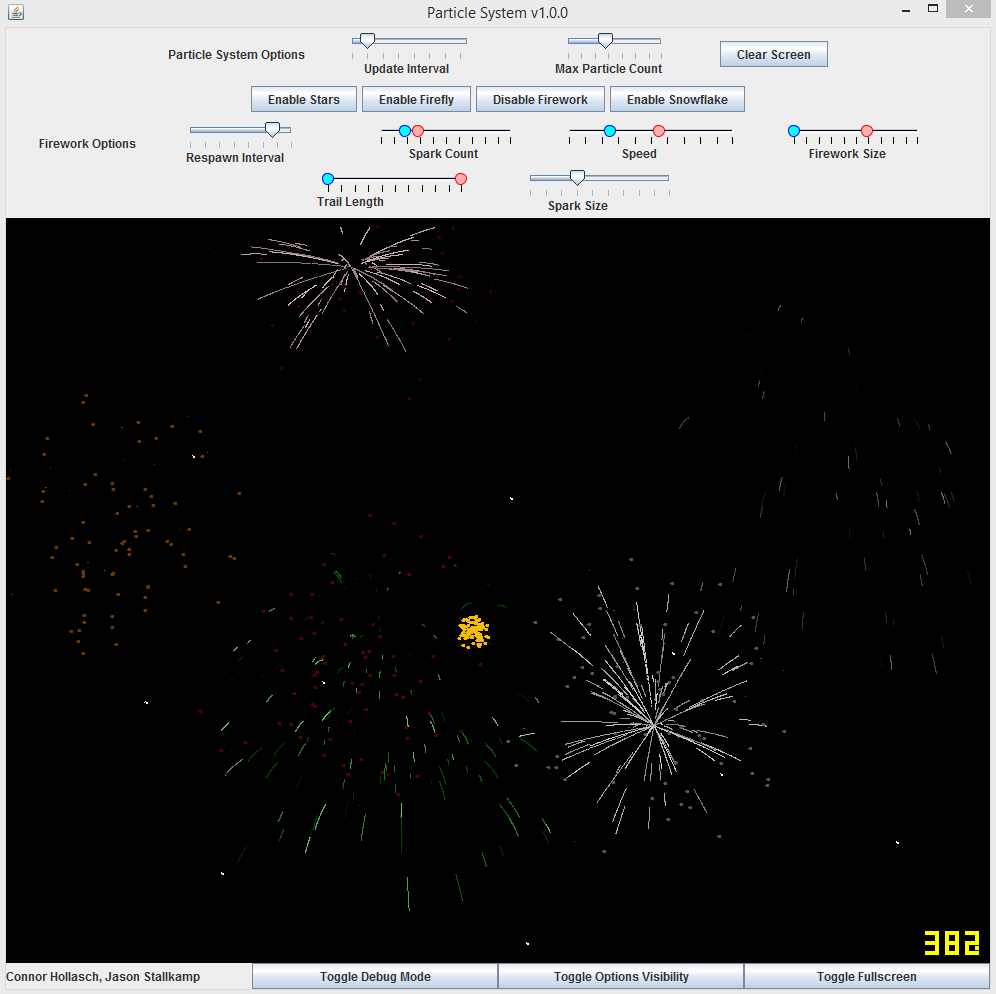
Task: Enable the Stars particle effect
Action: click(x=303, y=99)
